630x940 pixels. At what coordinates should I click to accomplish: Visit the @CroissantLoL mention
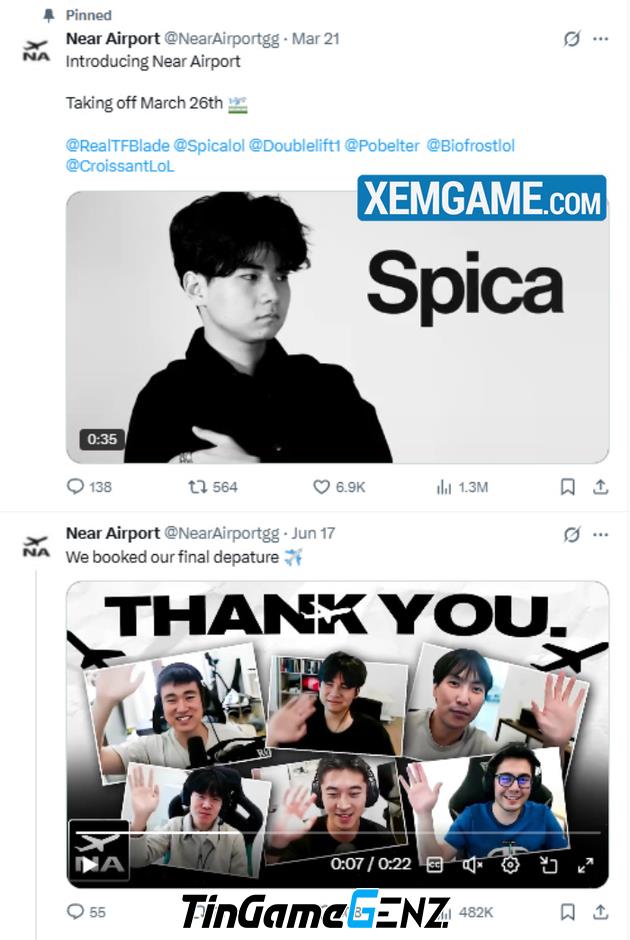click(120, 166)
